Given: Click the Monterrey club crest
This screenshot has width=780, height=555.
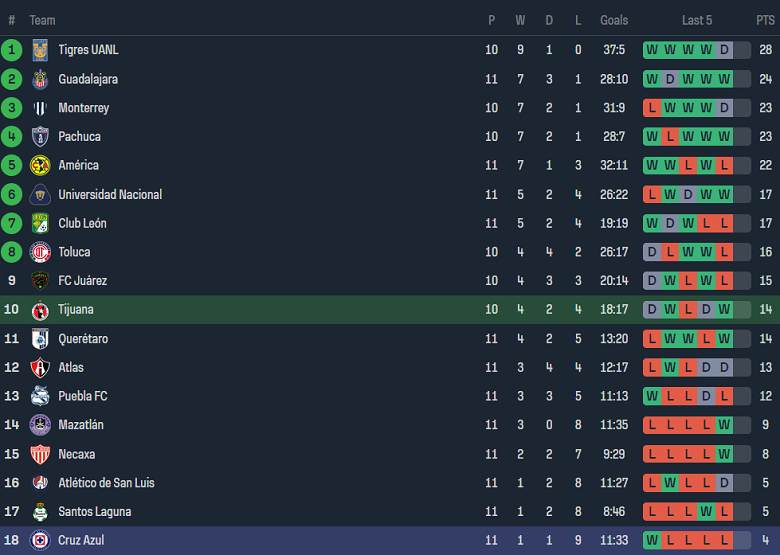Looking at the screenshot, I should (x=40, y=108).
